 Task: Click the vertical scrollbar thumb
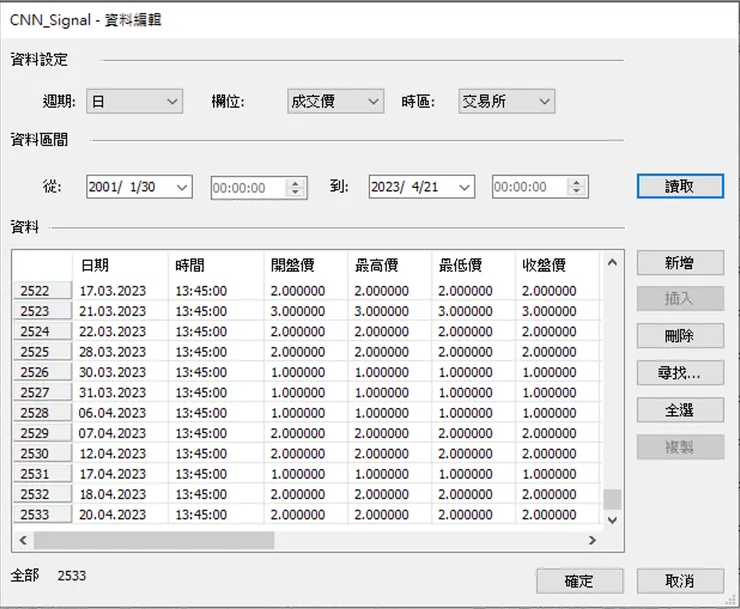coord(612,499)
